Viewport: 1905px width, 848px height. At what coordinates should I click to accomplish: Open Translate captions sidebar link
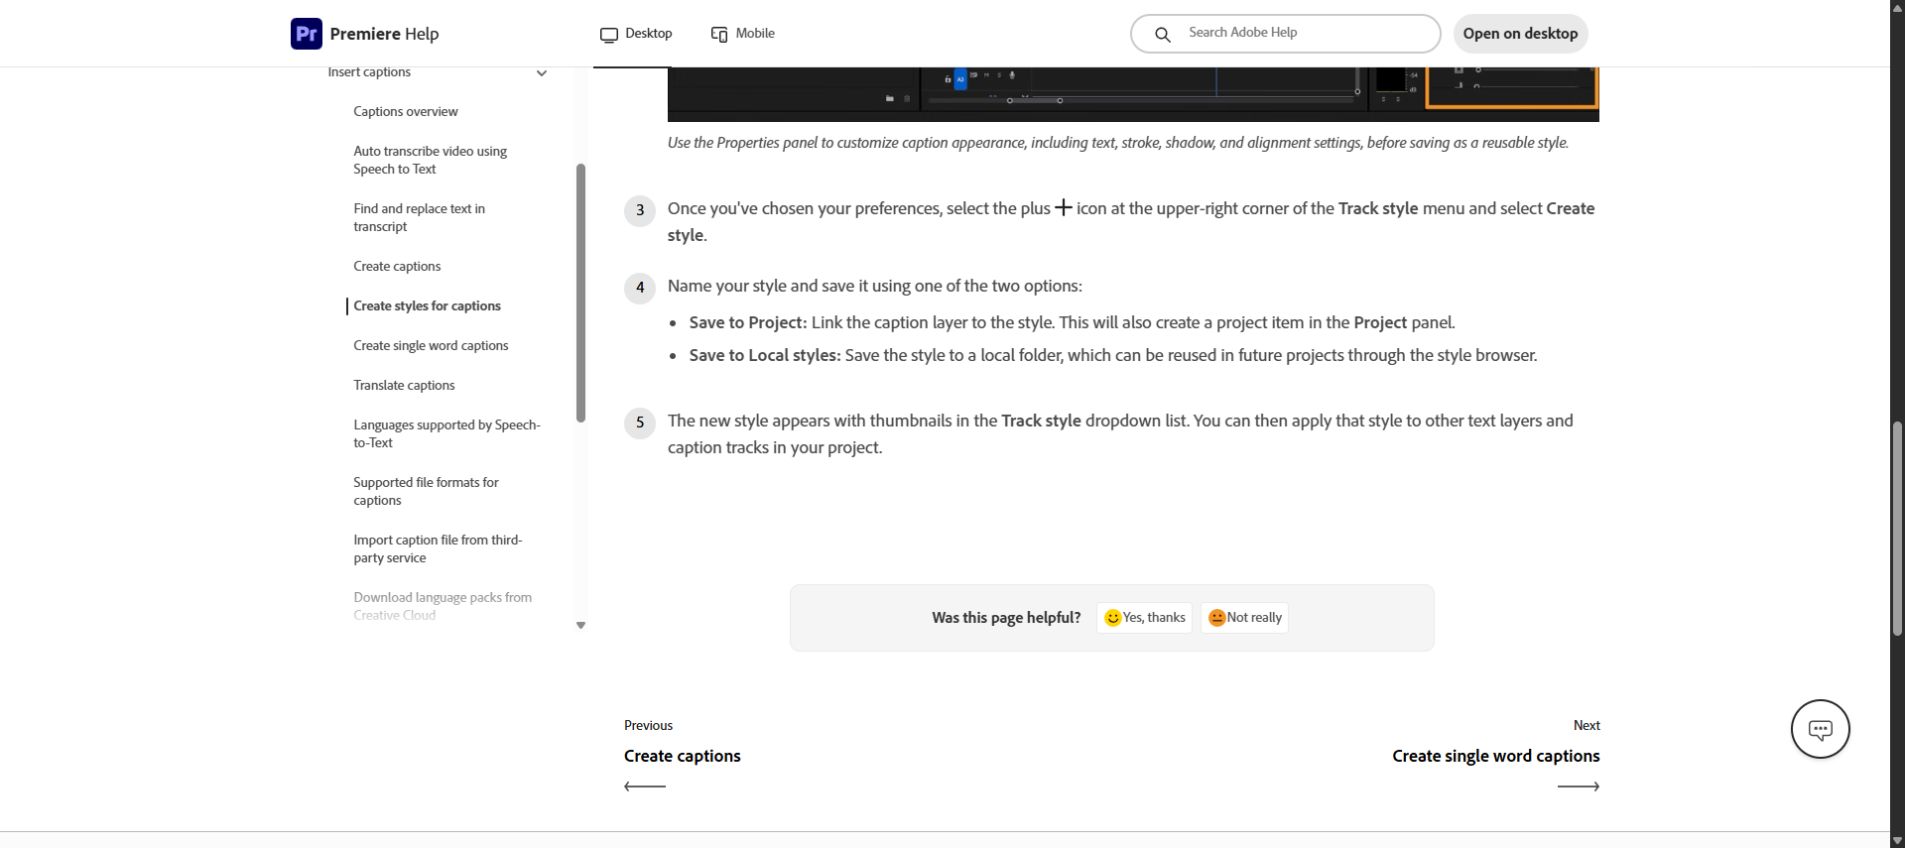pos(404,385)
